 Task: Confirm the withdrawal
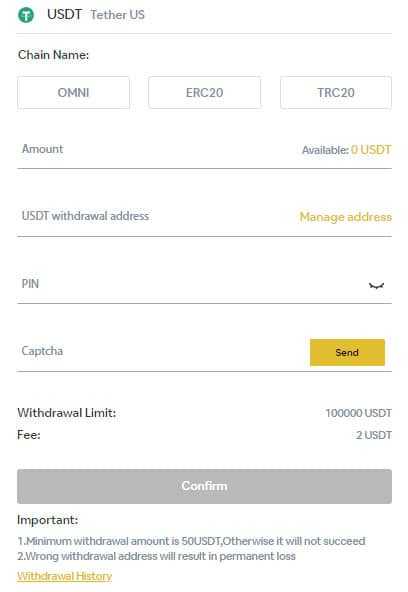coord(204,486)
